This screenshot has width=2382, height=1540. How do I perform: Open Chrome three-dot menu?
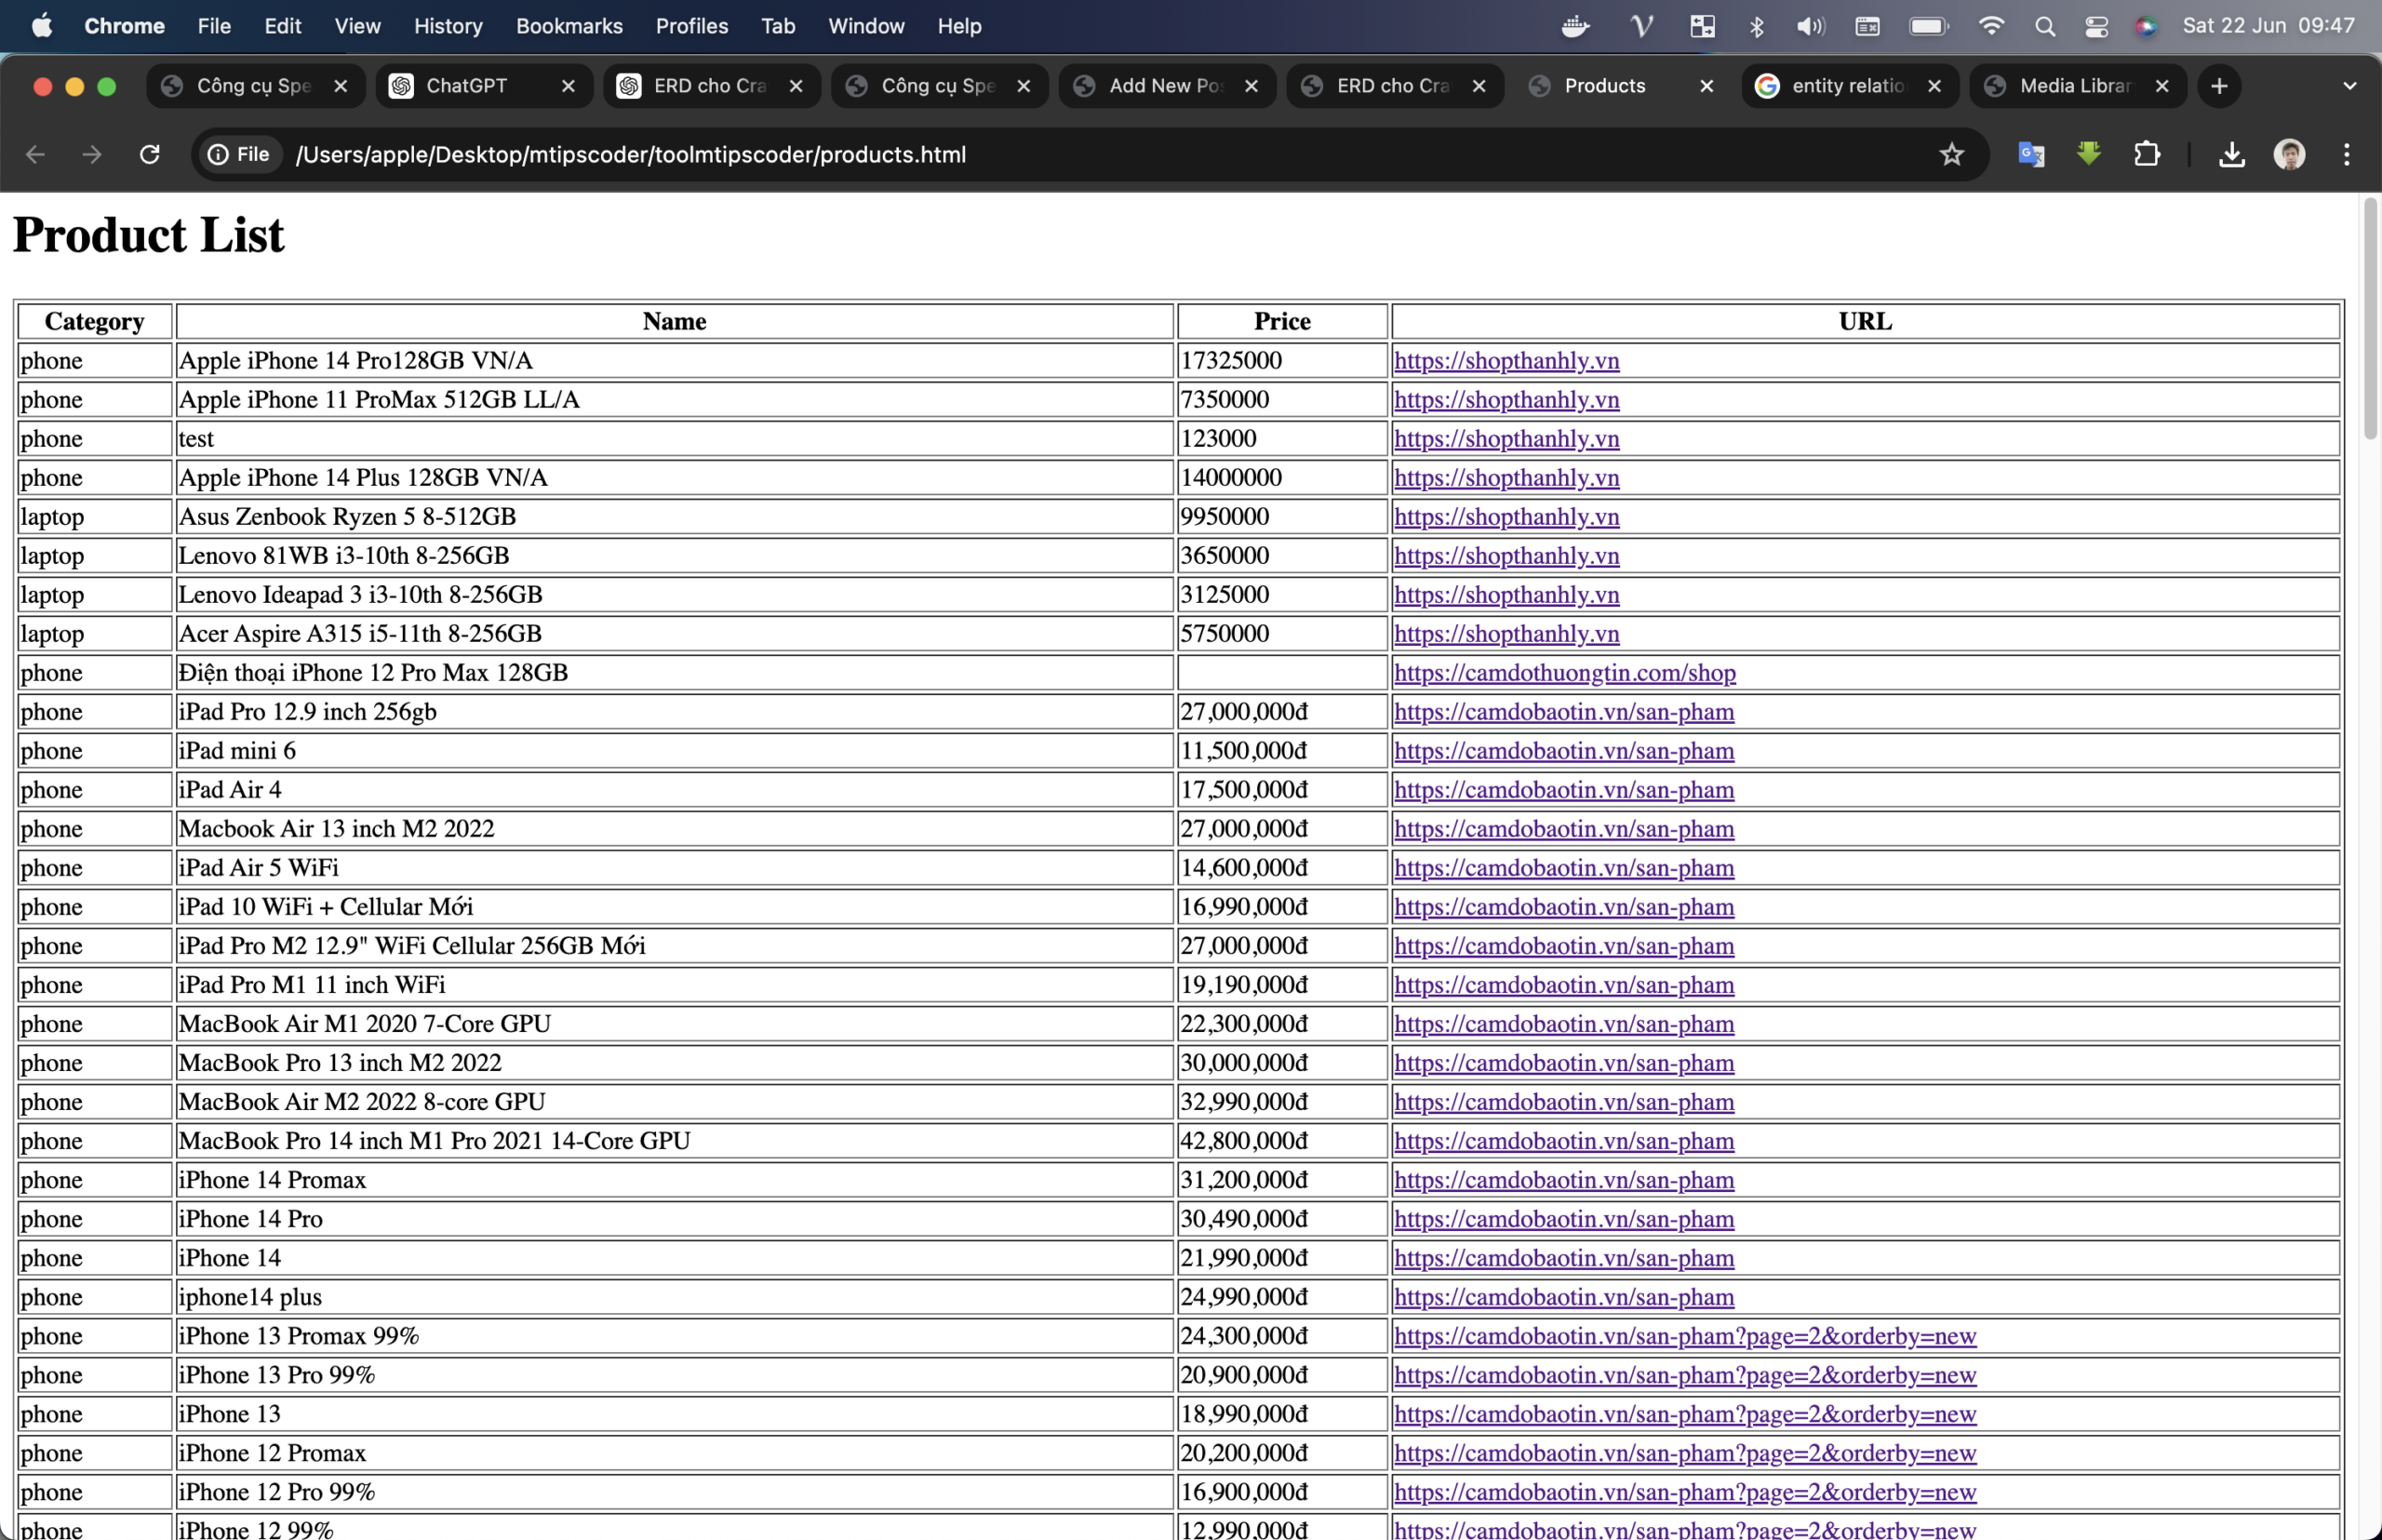(x=2346, y=154)
